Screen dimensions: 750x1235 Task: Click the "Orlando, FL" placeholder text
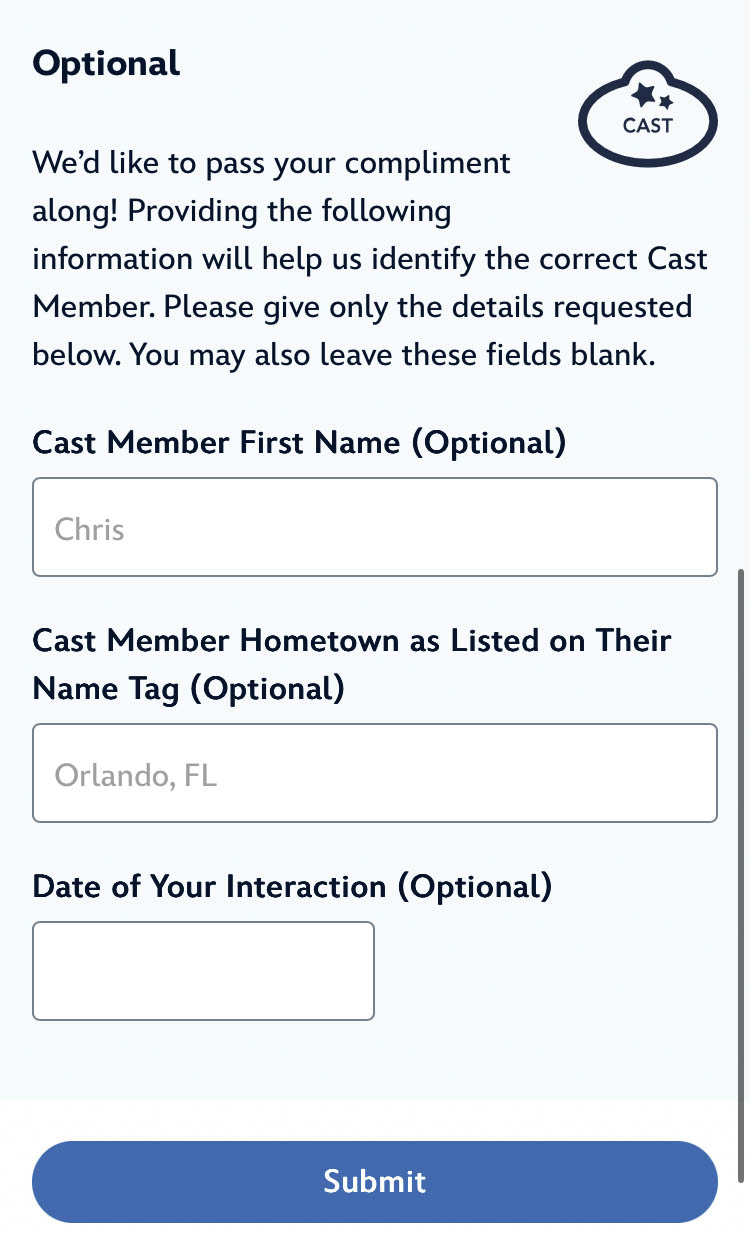136,775
